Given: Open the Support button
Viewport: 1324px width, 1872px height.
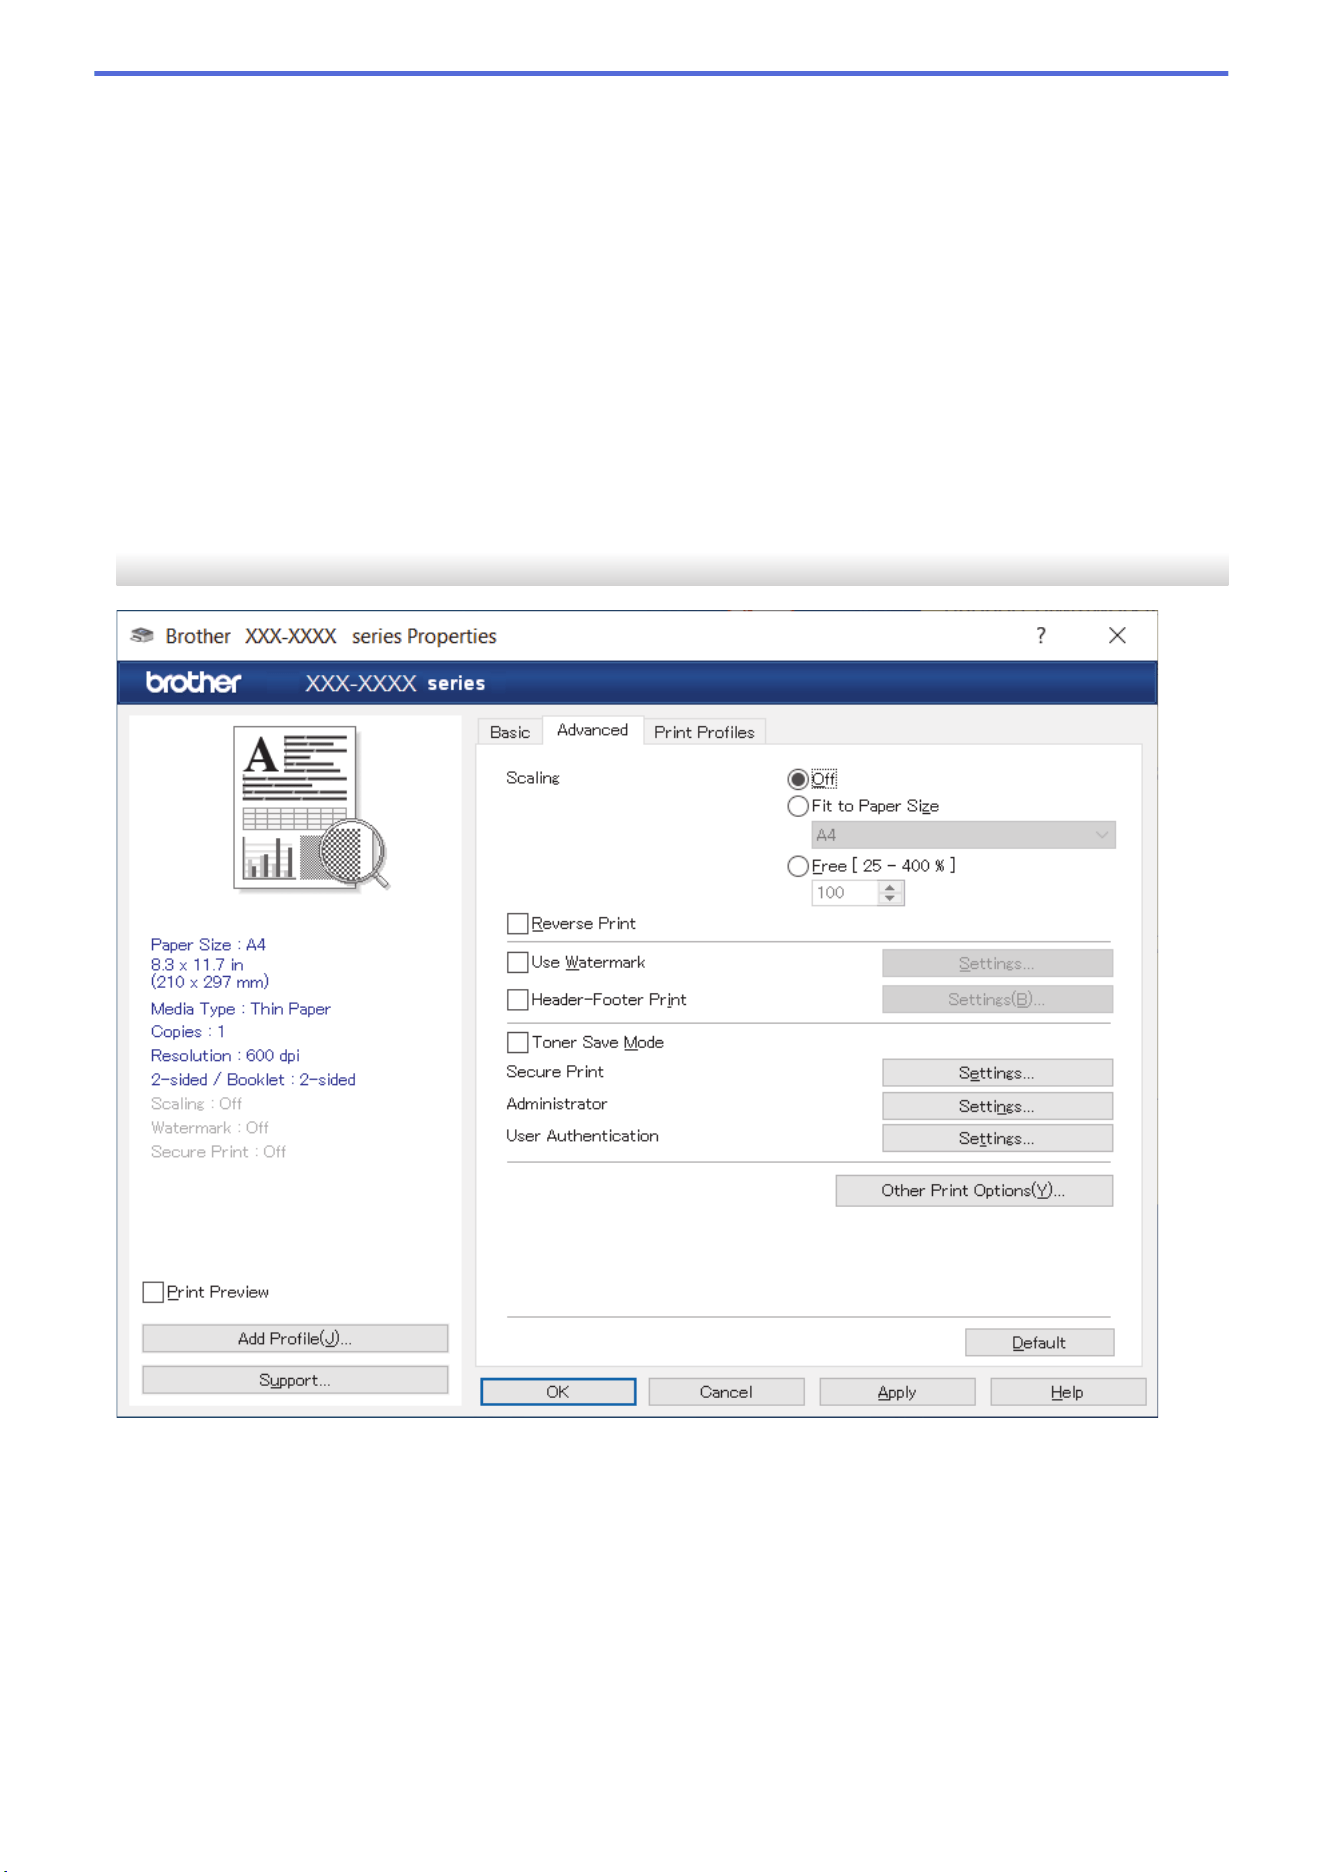Looking at the screenshot, I should tap(295, 1380).
